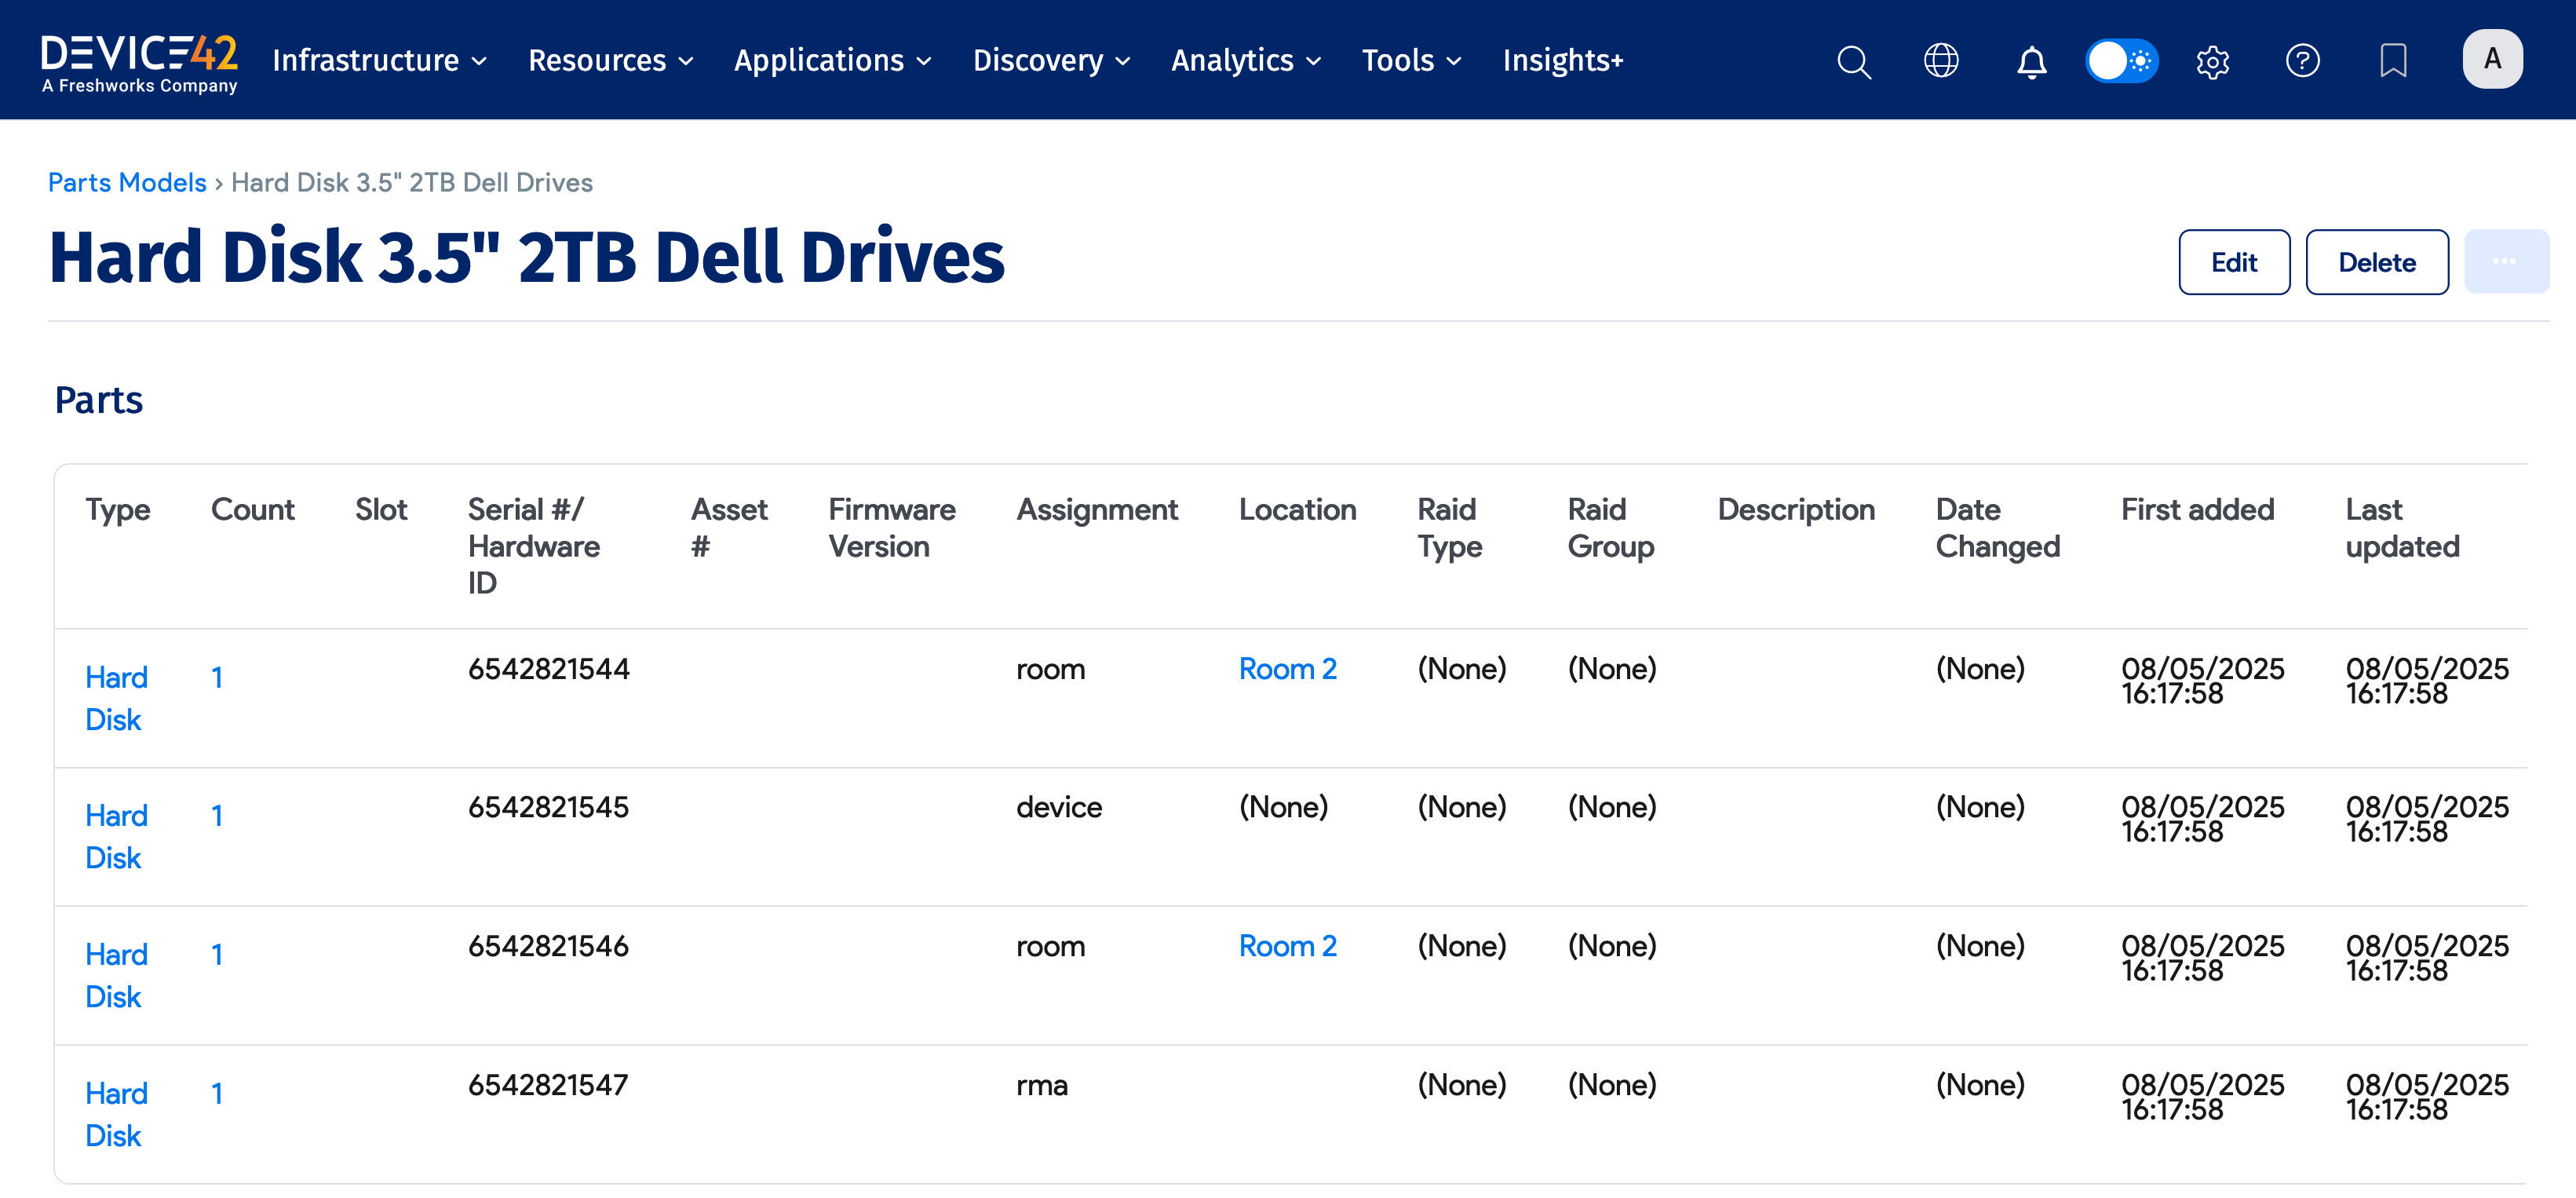Open the search magnifier icon
This screenshot has height=1198, width=2576.
pyautogui.click(x=1853, y=62)
